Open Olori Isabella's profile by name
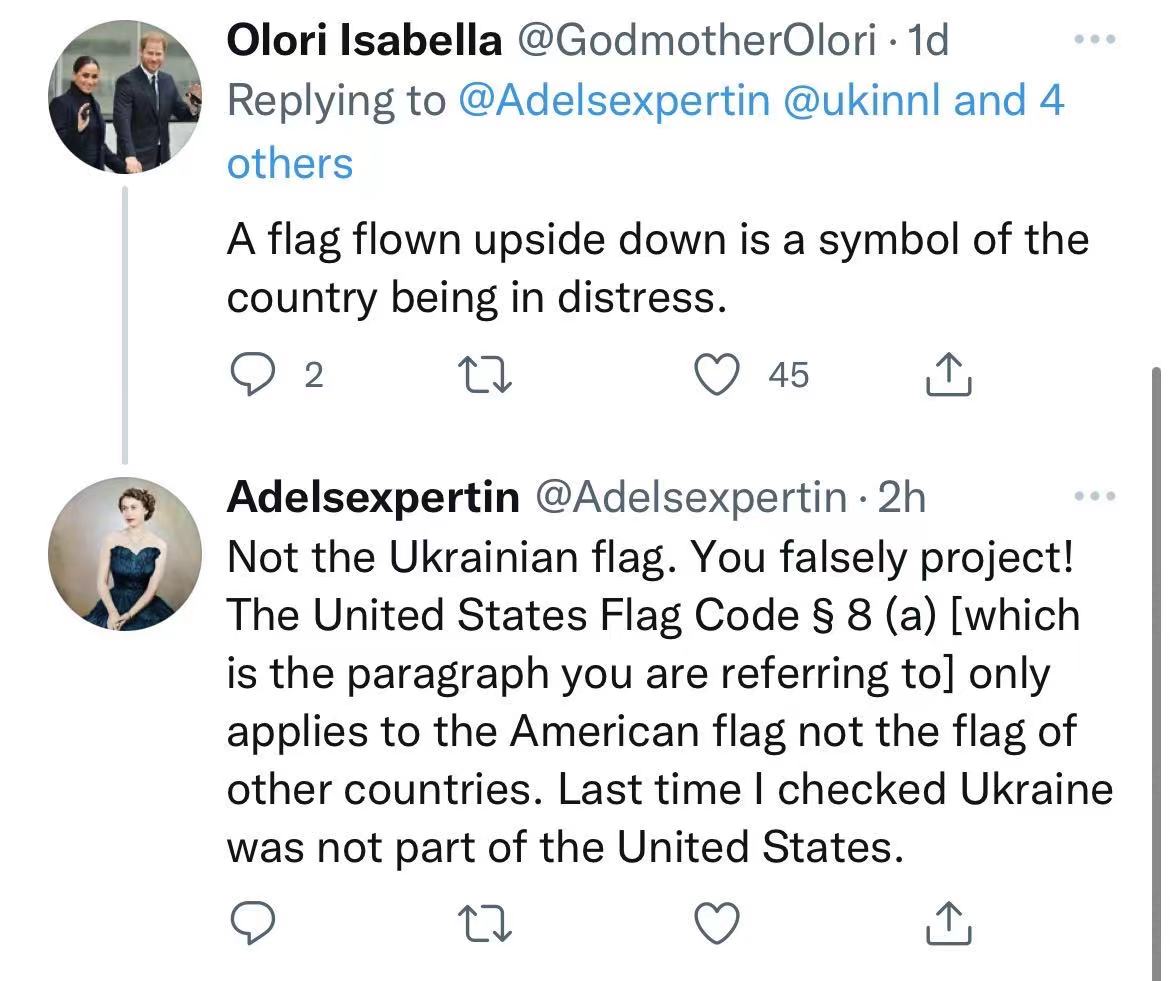 (x=364, y=40)
